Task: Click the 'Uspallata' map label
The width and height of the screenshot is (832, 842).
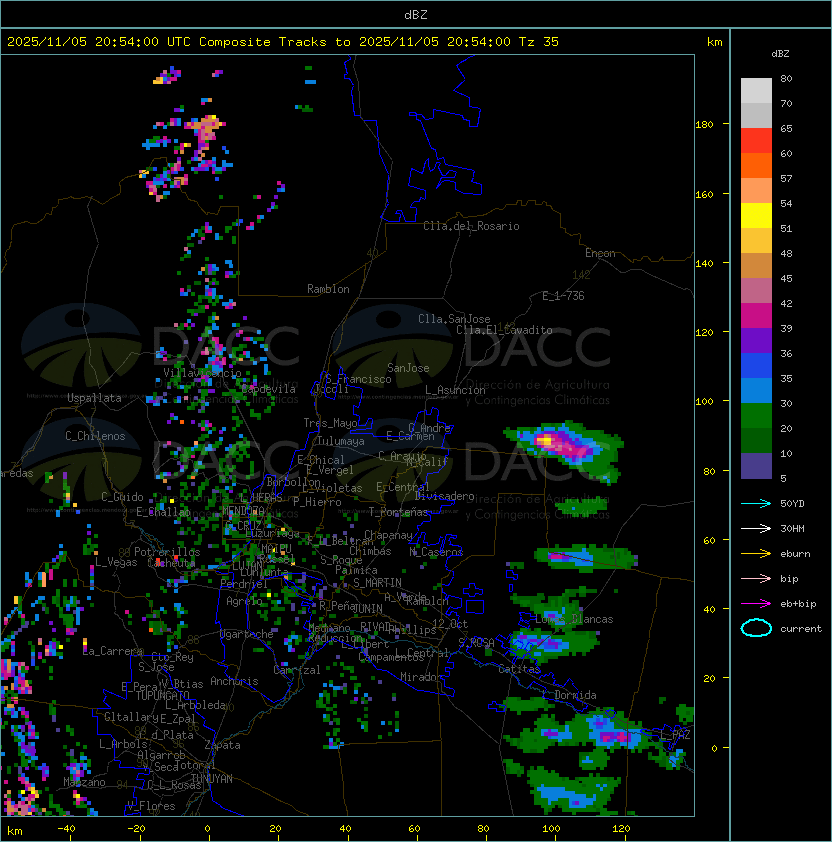Action: [x=94, y=398]
